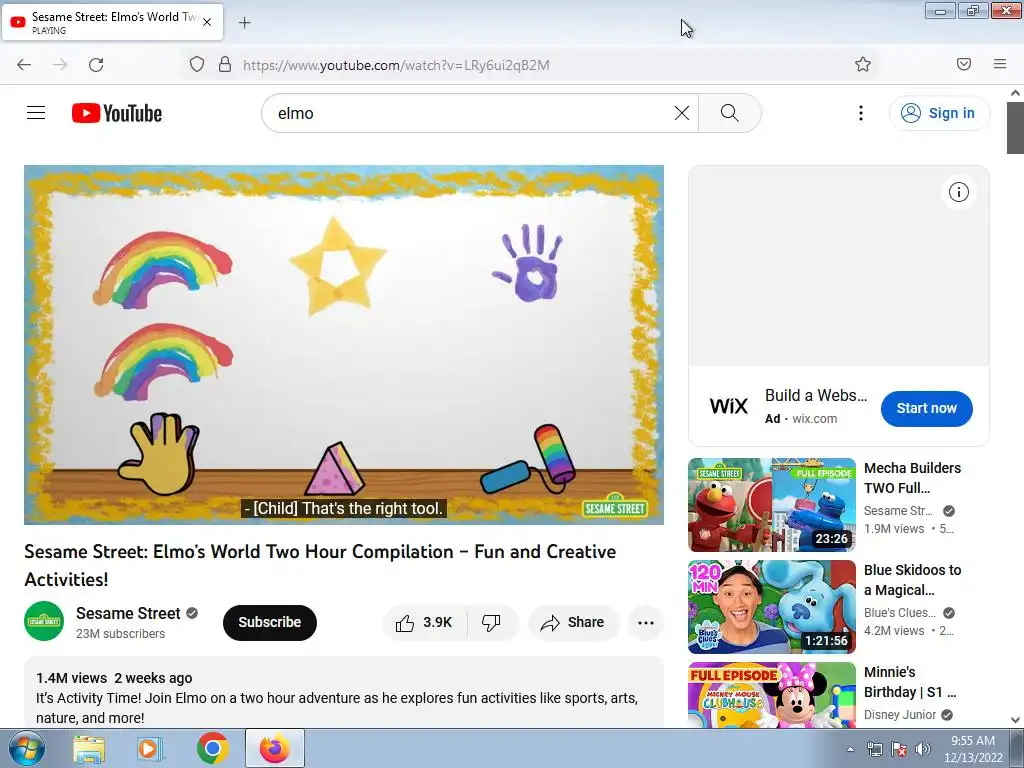Screen dimensions: 1024x768
Task: Click the scrollbar up arrow
Action: click(x=1015, y=93)
